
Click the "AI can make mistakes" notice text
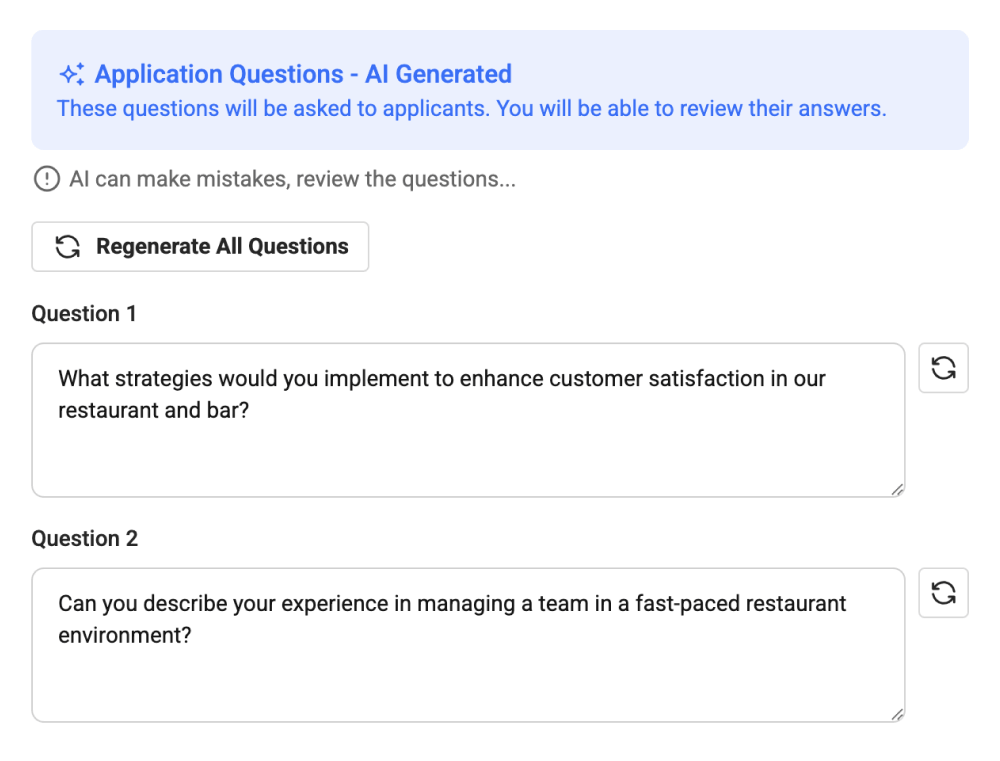point(292,180)
